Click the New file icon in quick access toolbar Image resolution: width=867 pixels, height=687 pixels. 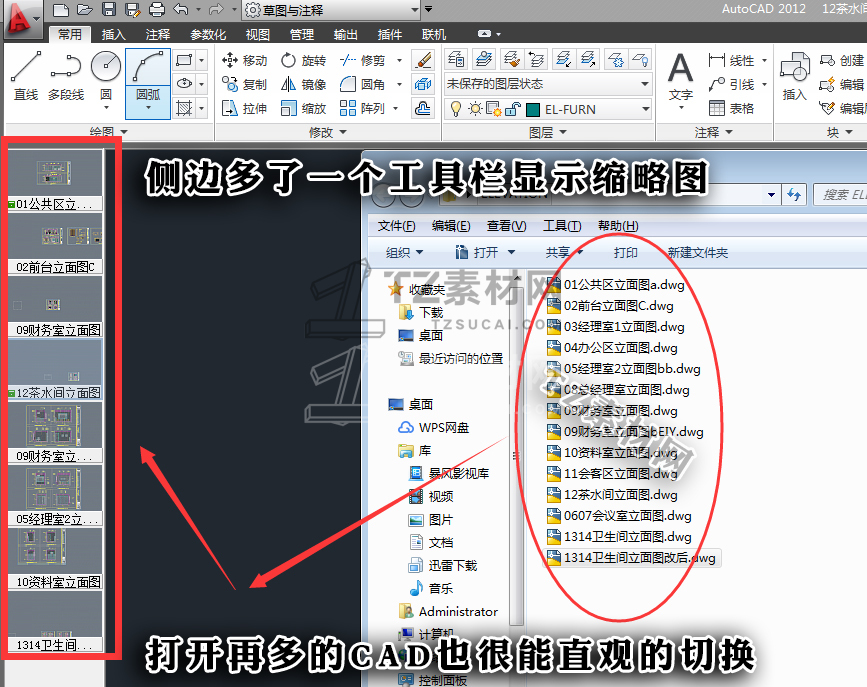click(61, 9)
